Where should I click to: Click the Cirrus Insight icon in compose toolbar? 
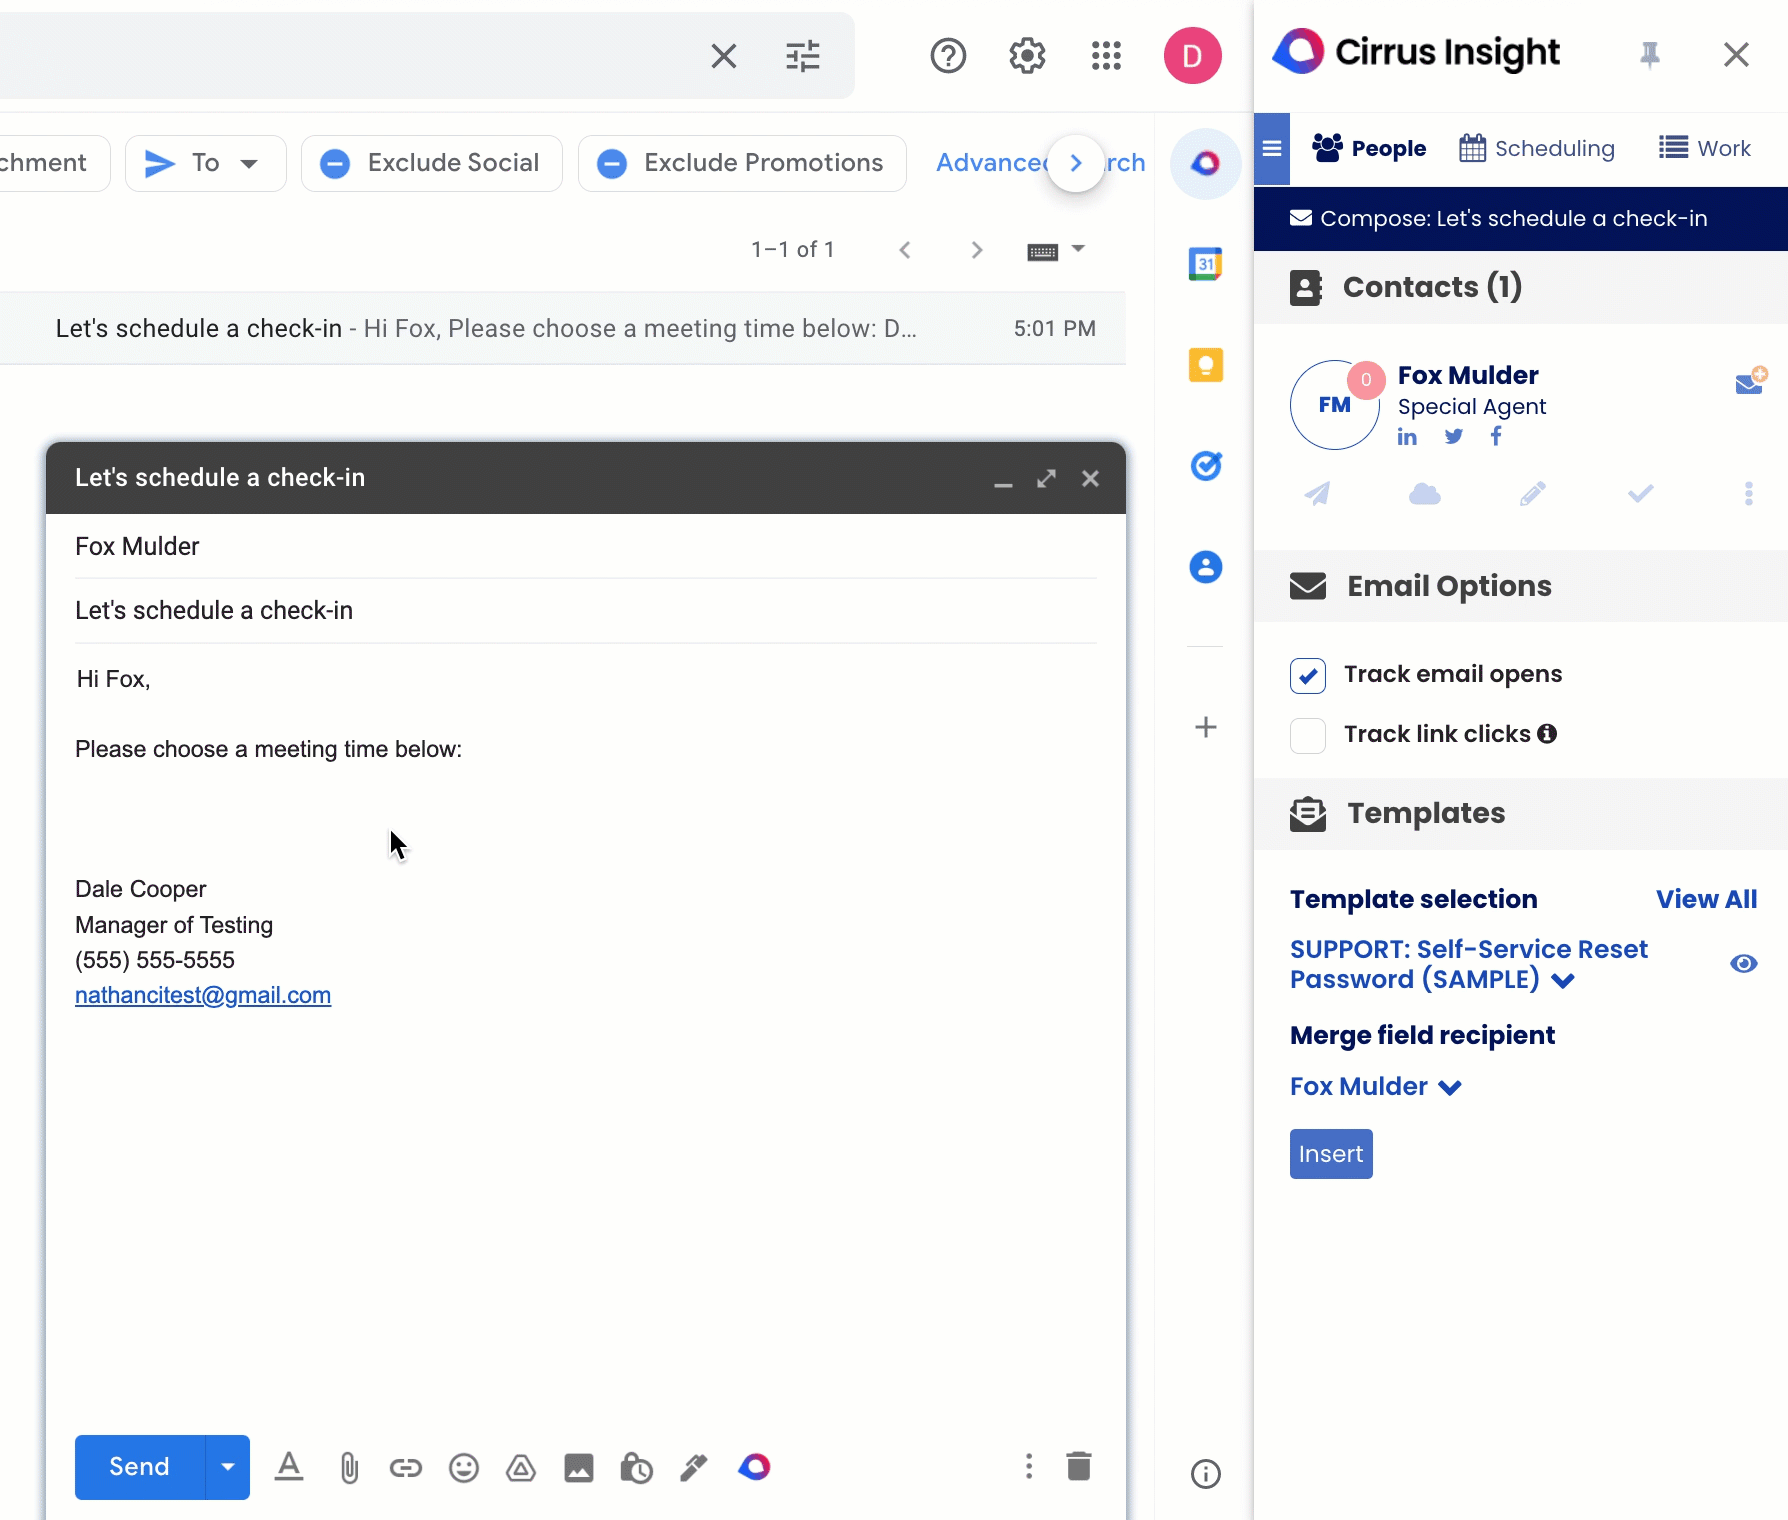754,1467
